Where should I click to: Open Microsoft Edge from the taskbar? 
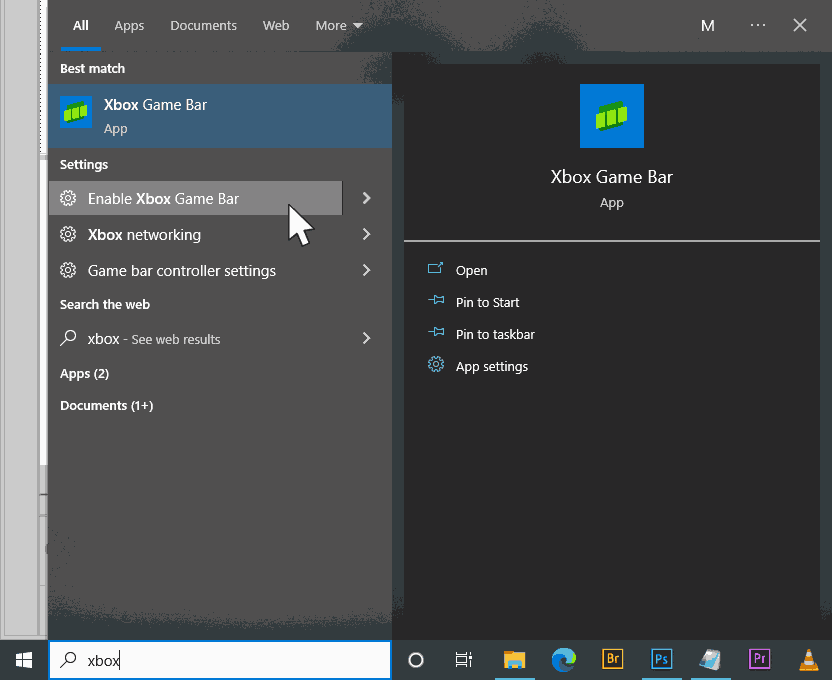[x=564, y=659]
